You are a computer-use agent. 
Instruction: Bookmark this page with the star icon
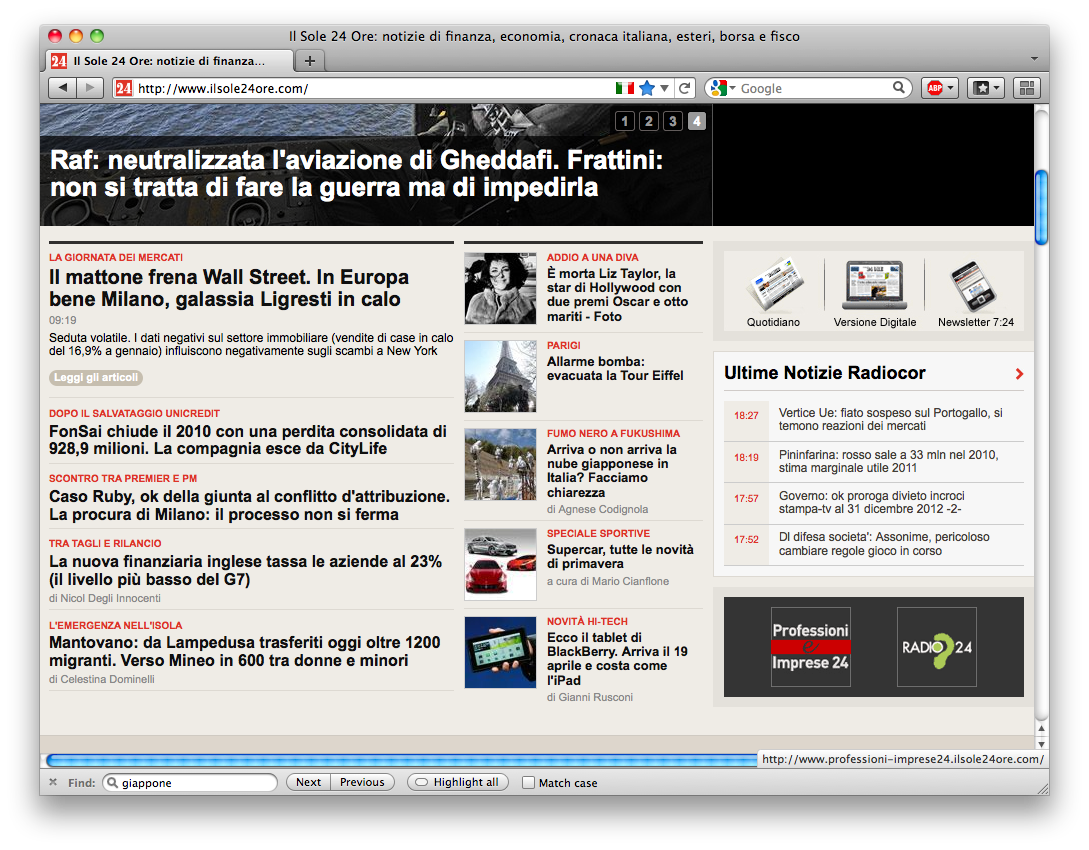(x=647, y=88)
